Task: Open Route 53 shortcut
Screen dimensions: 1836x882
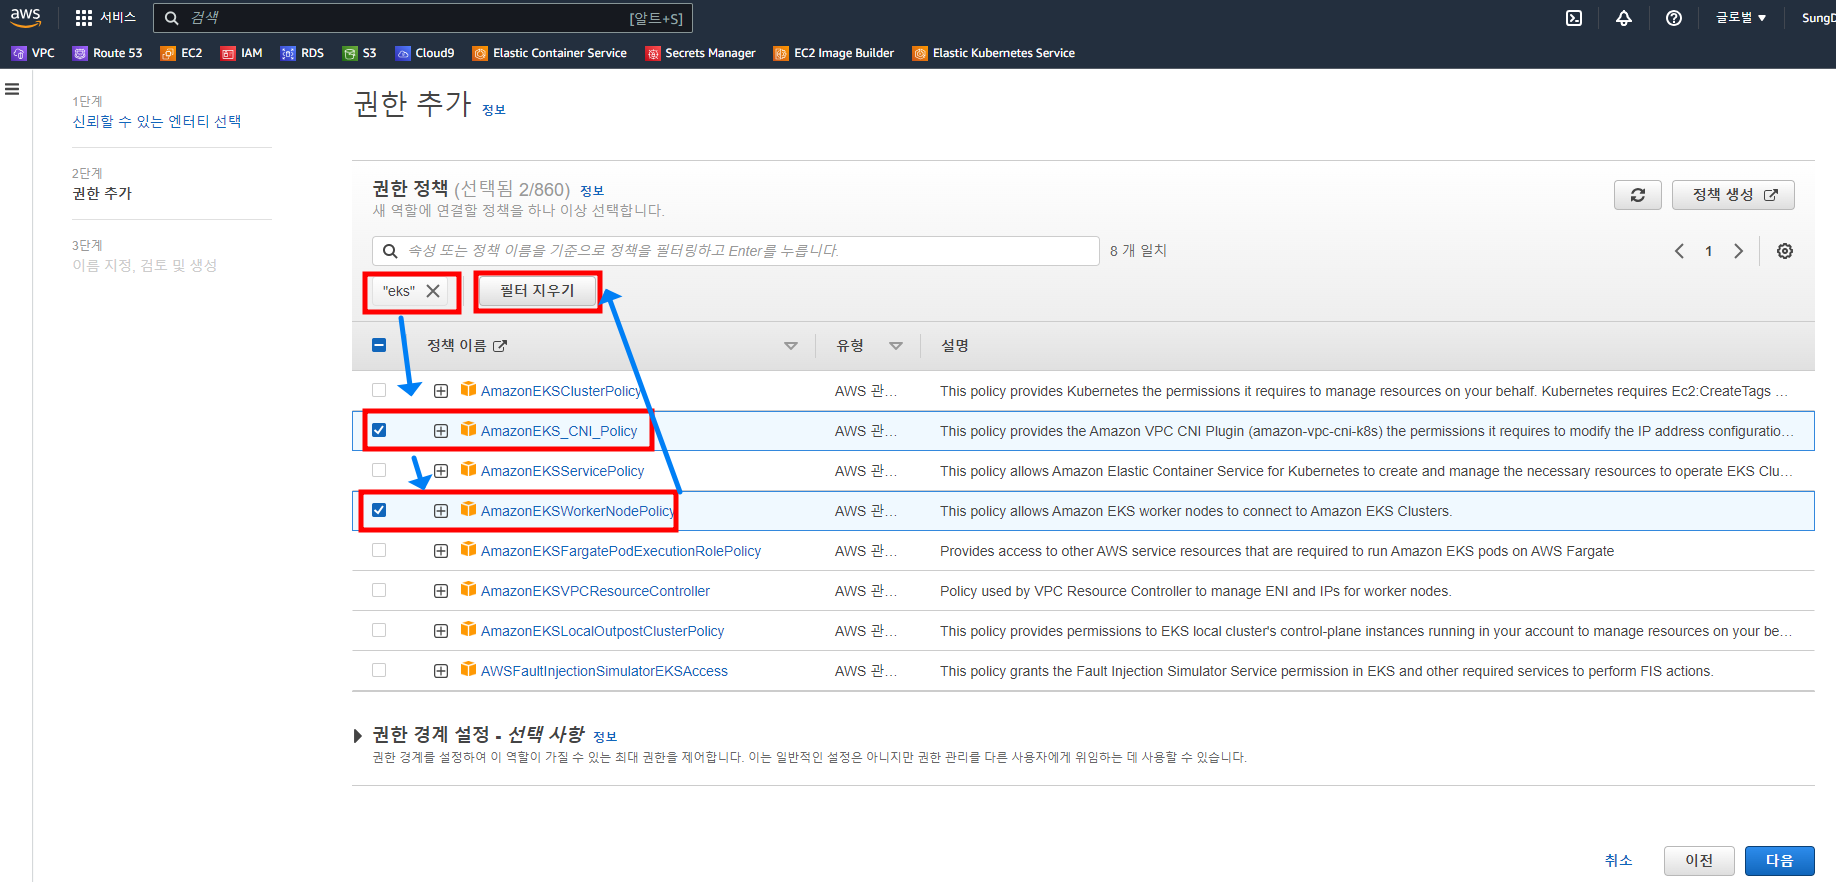Action: (107, 53)
